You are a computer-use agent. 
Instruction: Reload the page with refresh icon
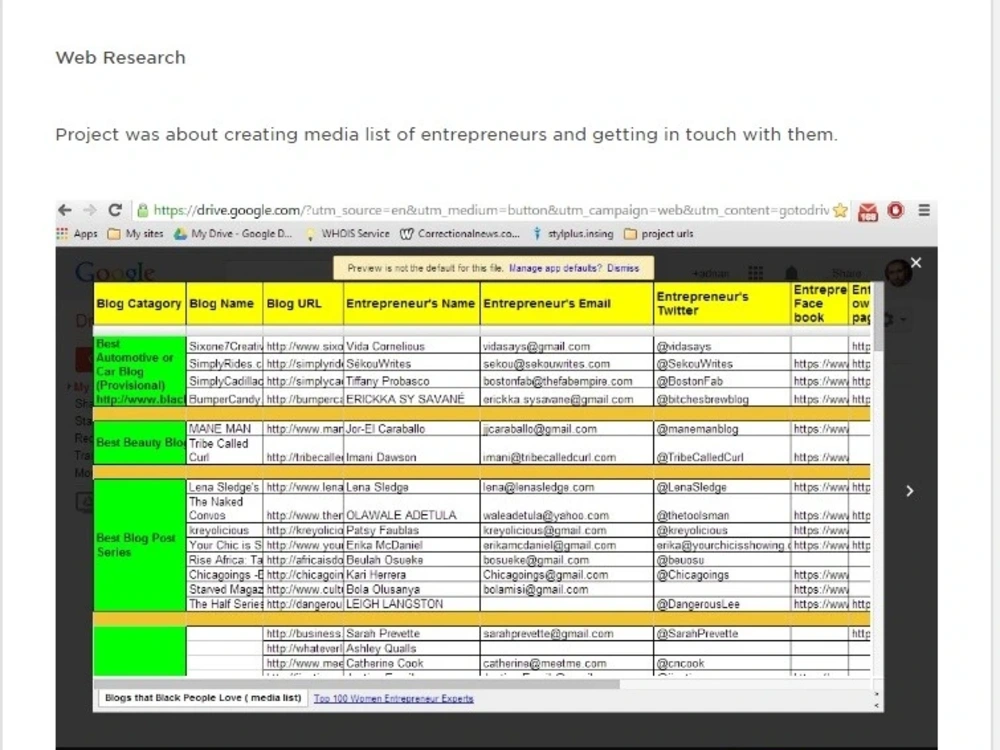click(115, 210)
